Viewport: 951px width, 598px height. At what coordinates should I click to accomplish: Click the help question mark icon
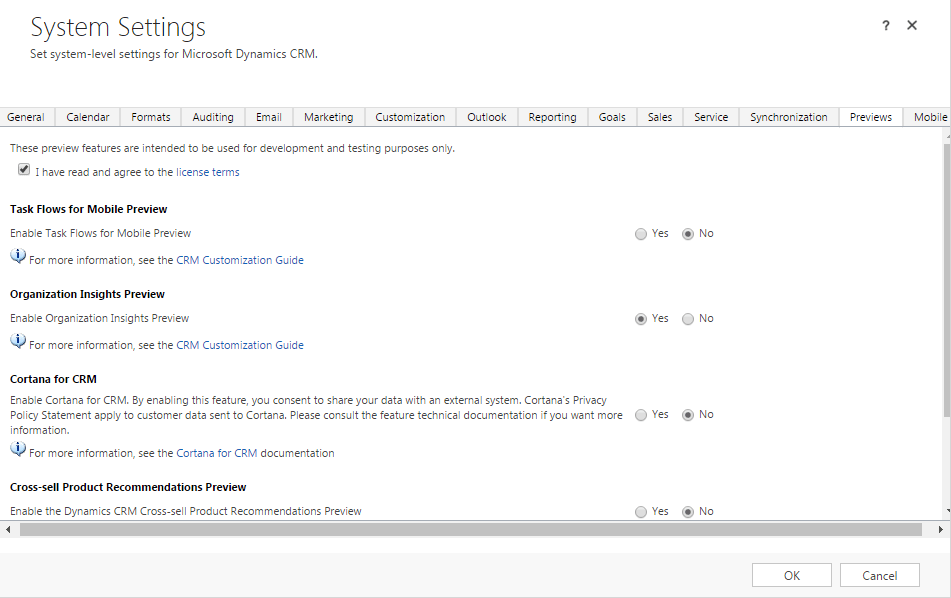[885, 25]
